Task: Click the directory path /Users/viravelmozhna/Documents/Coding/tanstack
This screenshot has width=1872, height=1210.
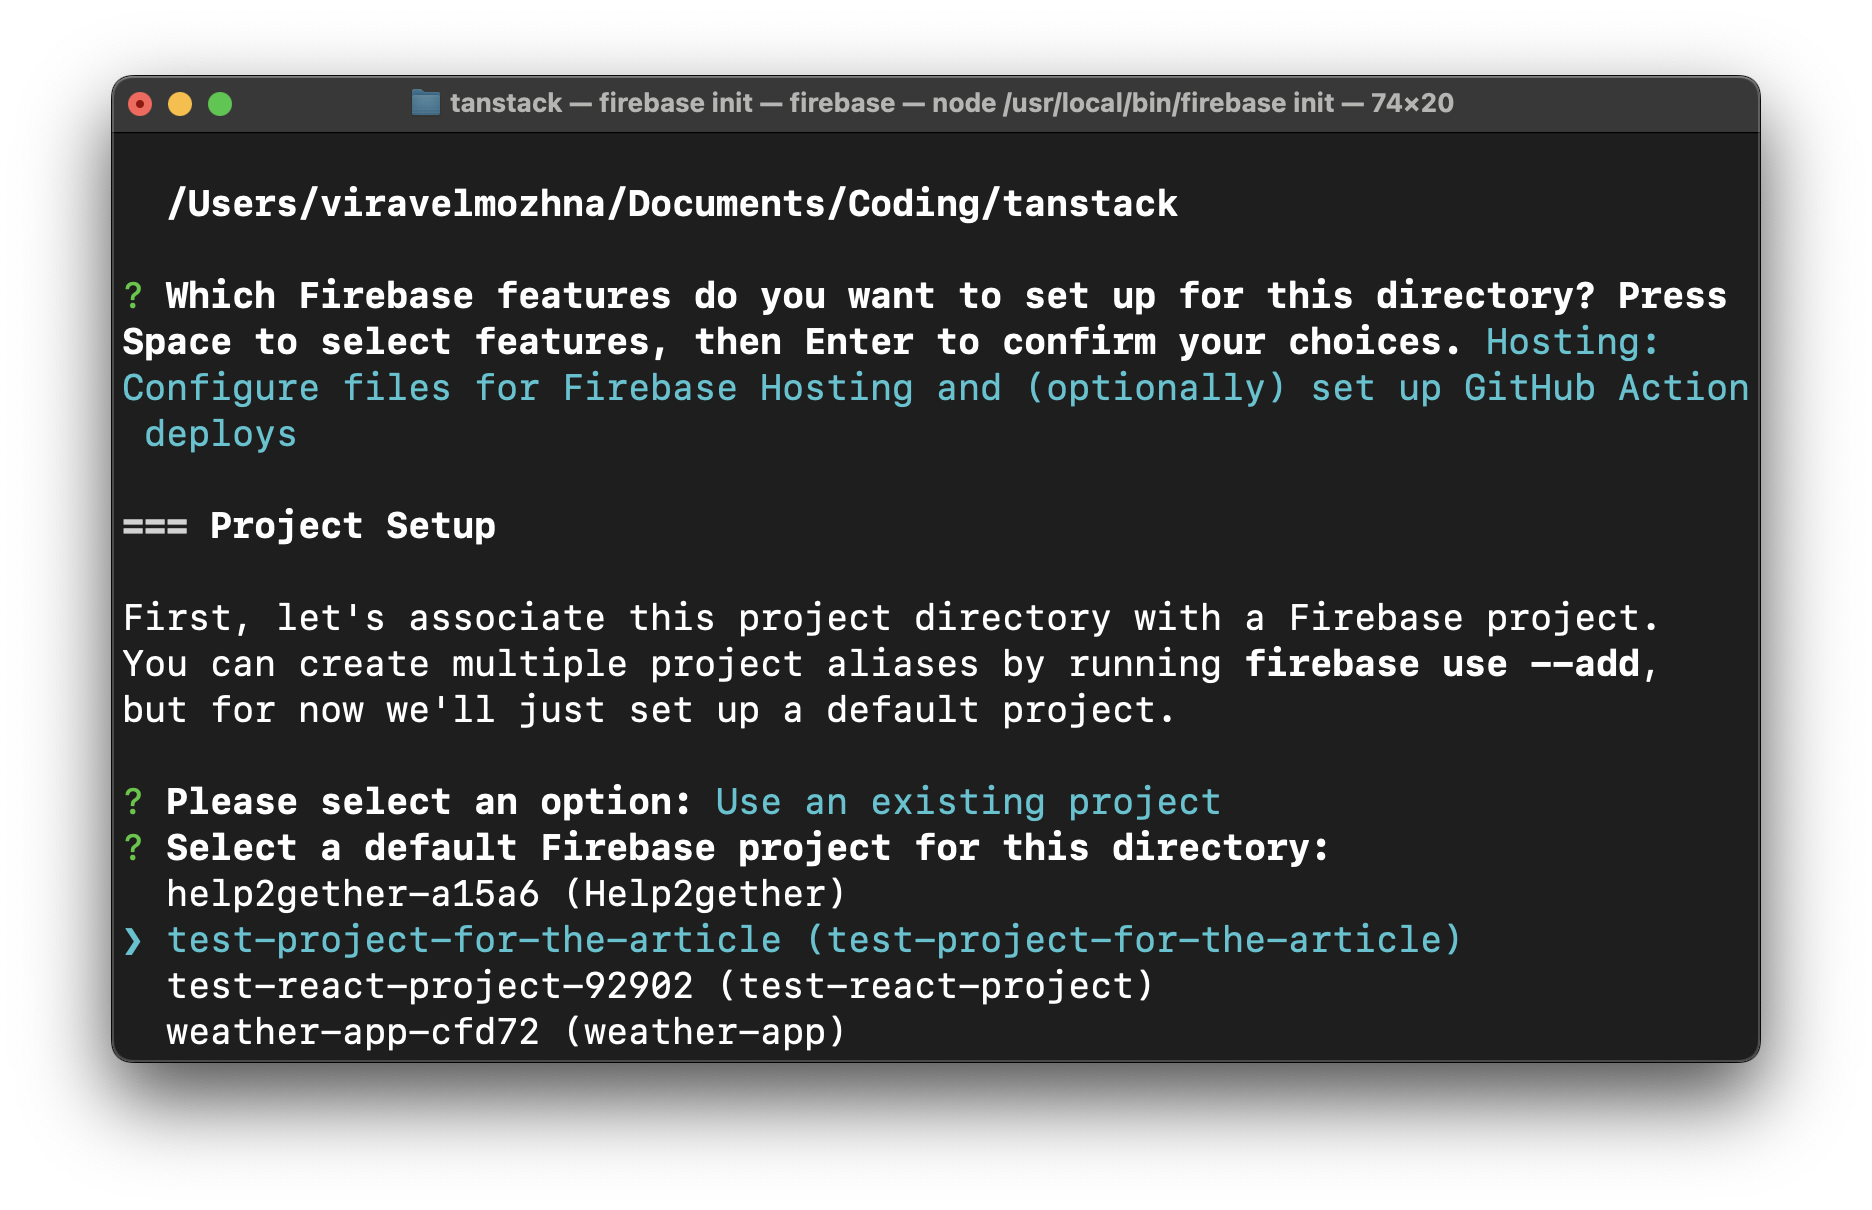Action: point(673,202)
